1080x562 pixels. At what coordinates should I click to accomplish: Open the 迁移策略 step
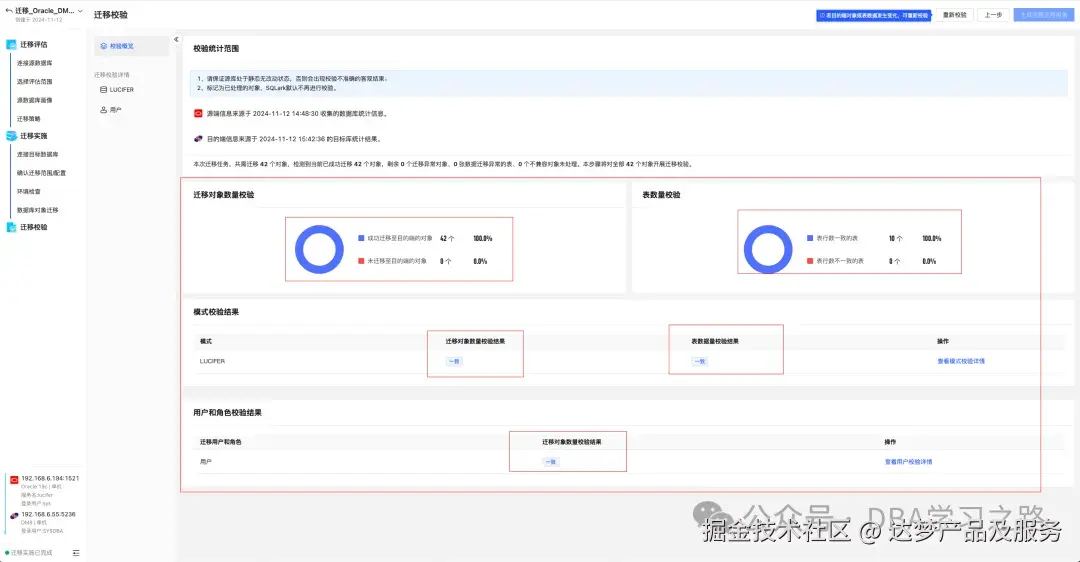coord(29,118)
